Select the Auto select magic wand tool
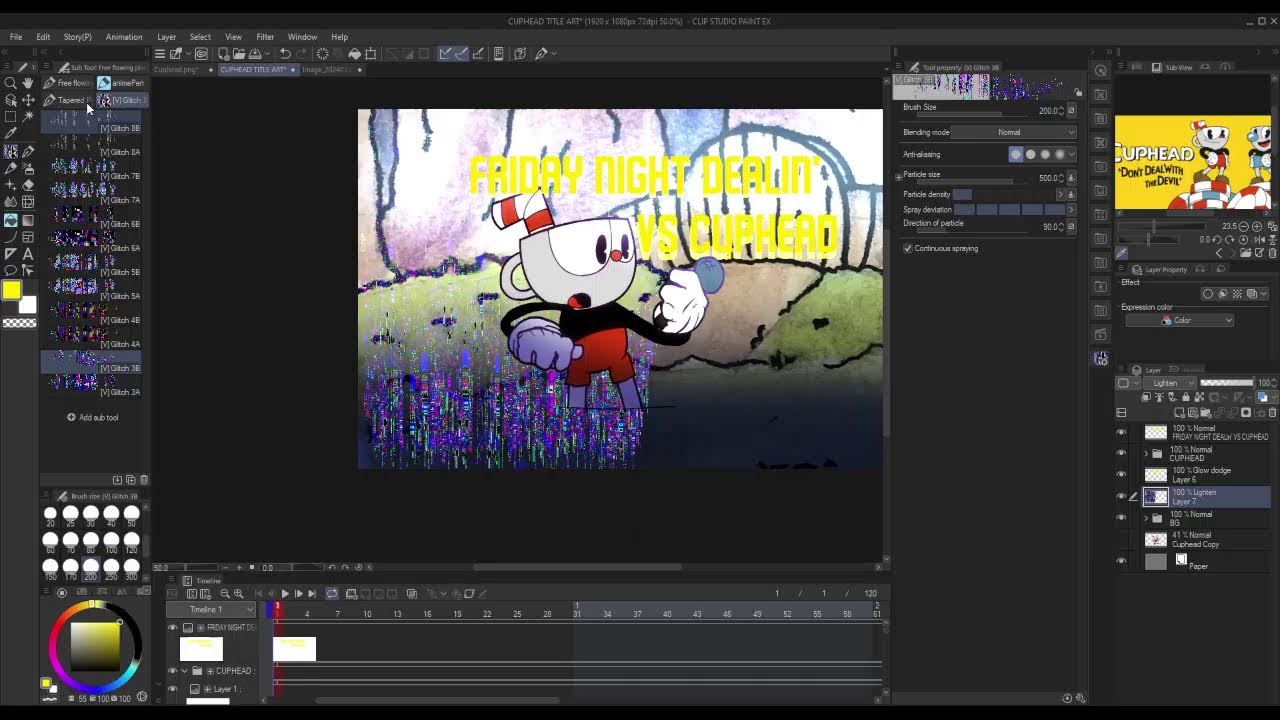 tap(28, 117)
